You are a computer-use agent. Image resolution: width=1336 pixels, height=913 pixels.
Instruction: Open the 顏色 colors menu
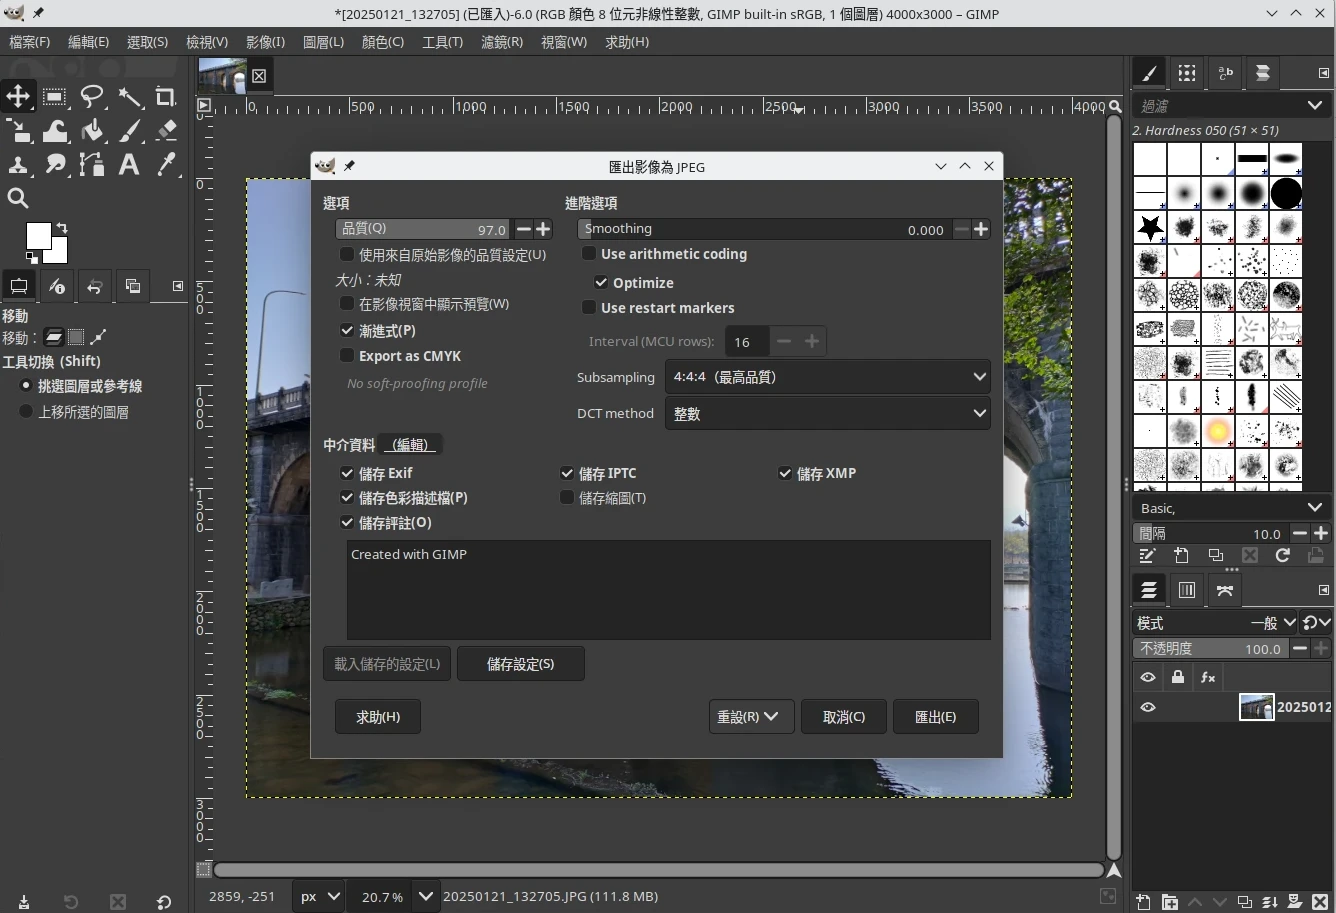[382, 42]
